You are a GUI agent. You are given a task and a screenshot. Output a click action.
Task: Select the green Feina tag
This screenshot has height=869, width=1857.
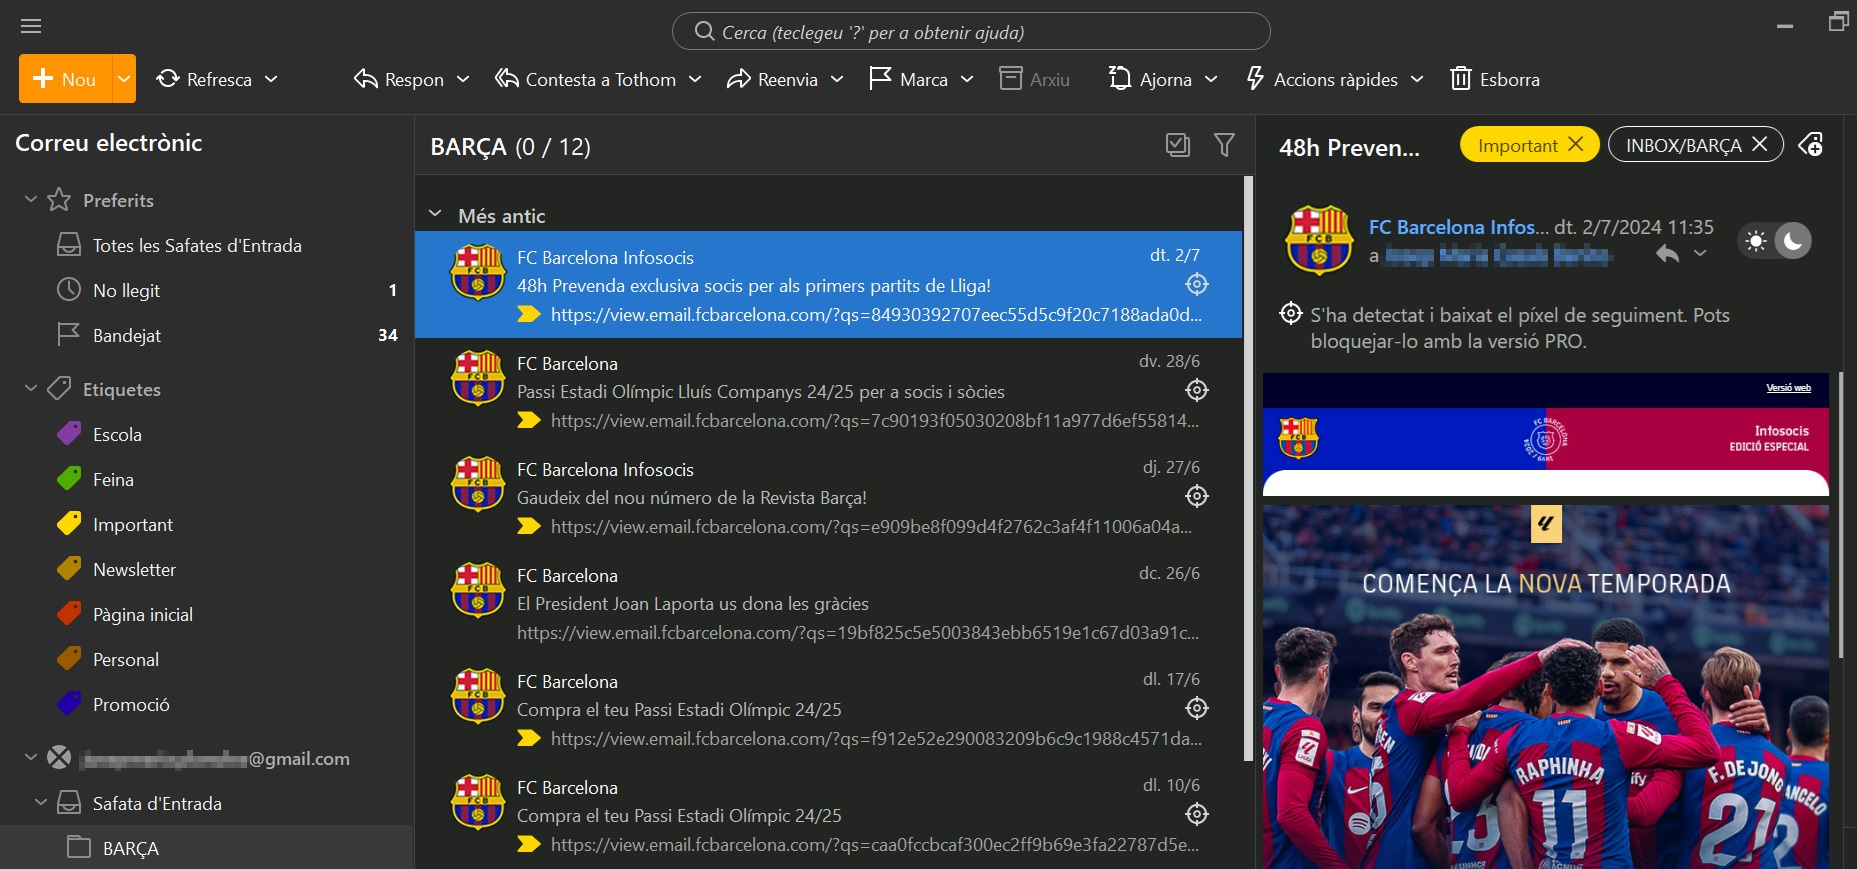tap(113, 480)
